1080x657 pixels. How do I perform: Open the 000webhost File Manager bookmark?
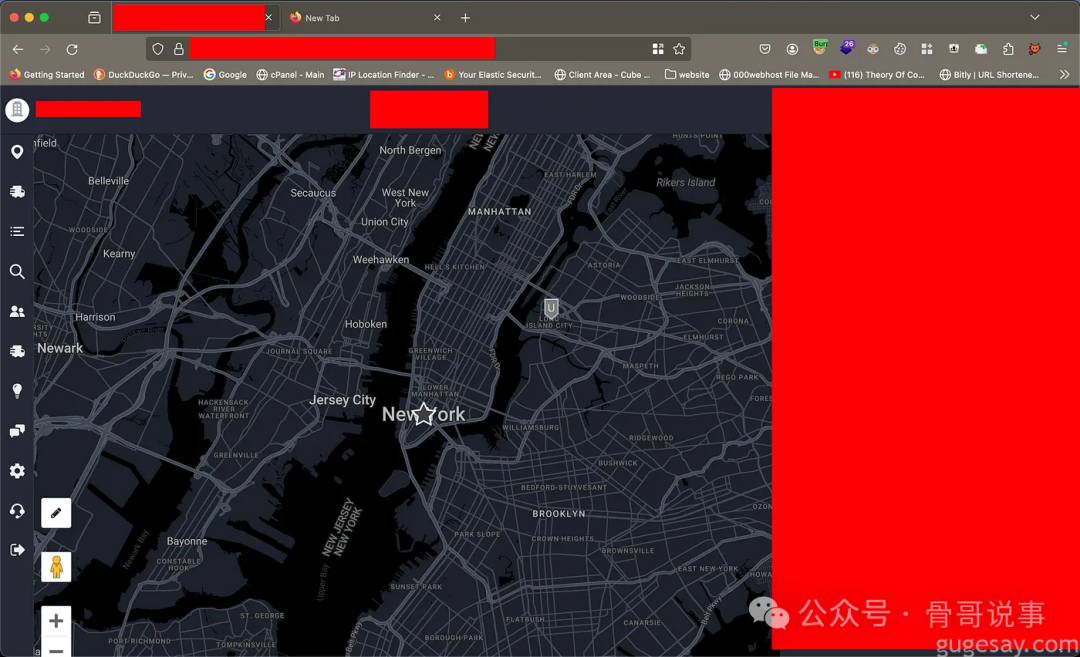coord(769,74)
